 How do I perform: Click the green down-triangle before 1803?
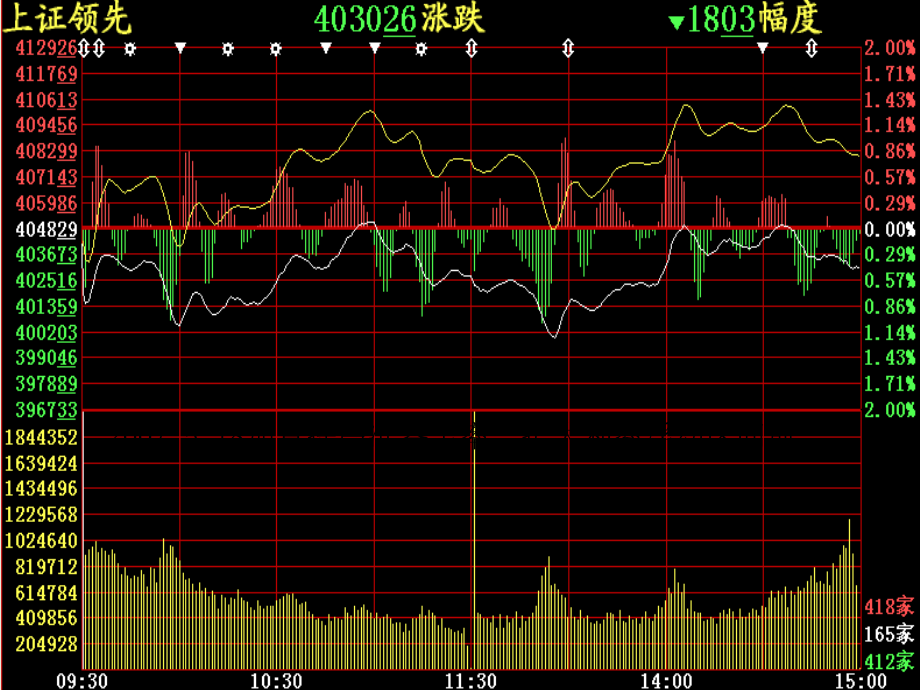pyautogui.click(x=676, y=23)
